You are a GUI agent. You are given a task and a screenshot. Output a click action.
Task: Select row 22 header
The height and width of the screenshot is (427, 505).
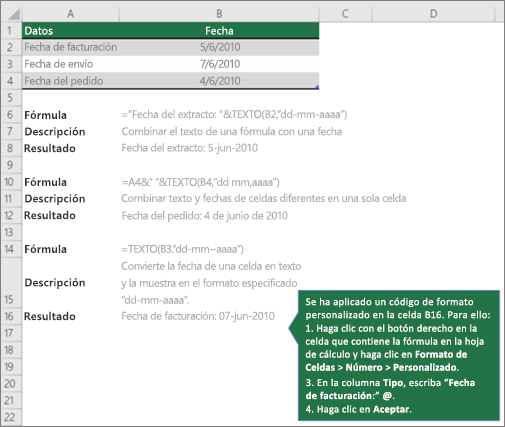[10, 417]
